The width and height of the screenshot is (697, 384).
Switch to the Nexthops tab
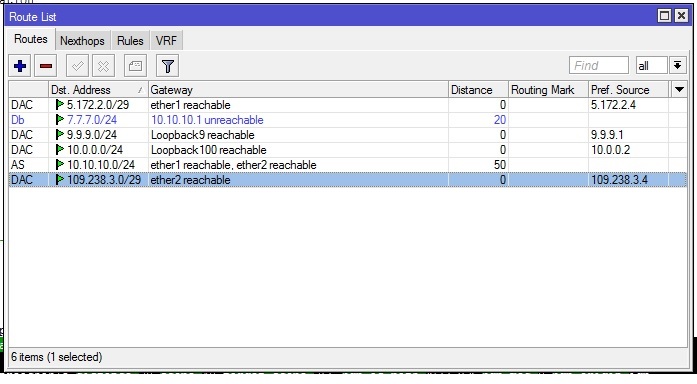[x=82, y=41]
